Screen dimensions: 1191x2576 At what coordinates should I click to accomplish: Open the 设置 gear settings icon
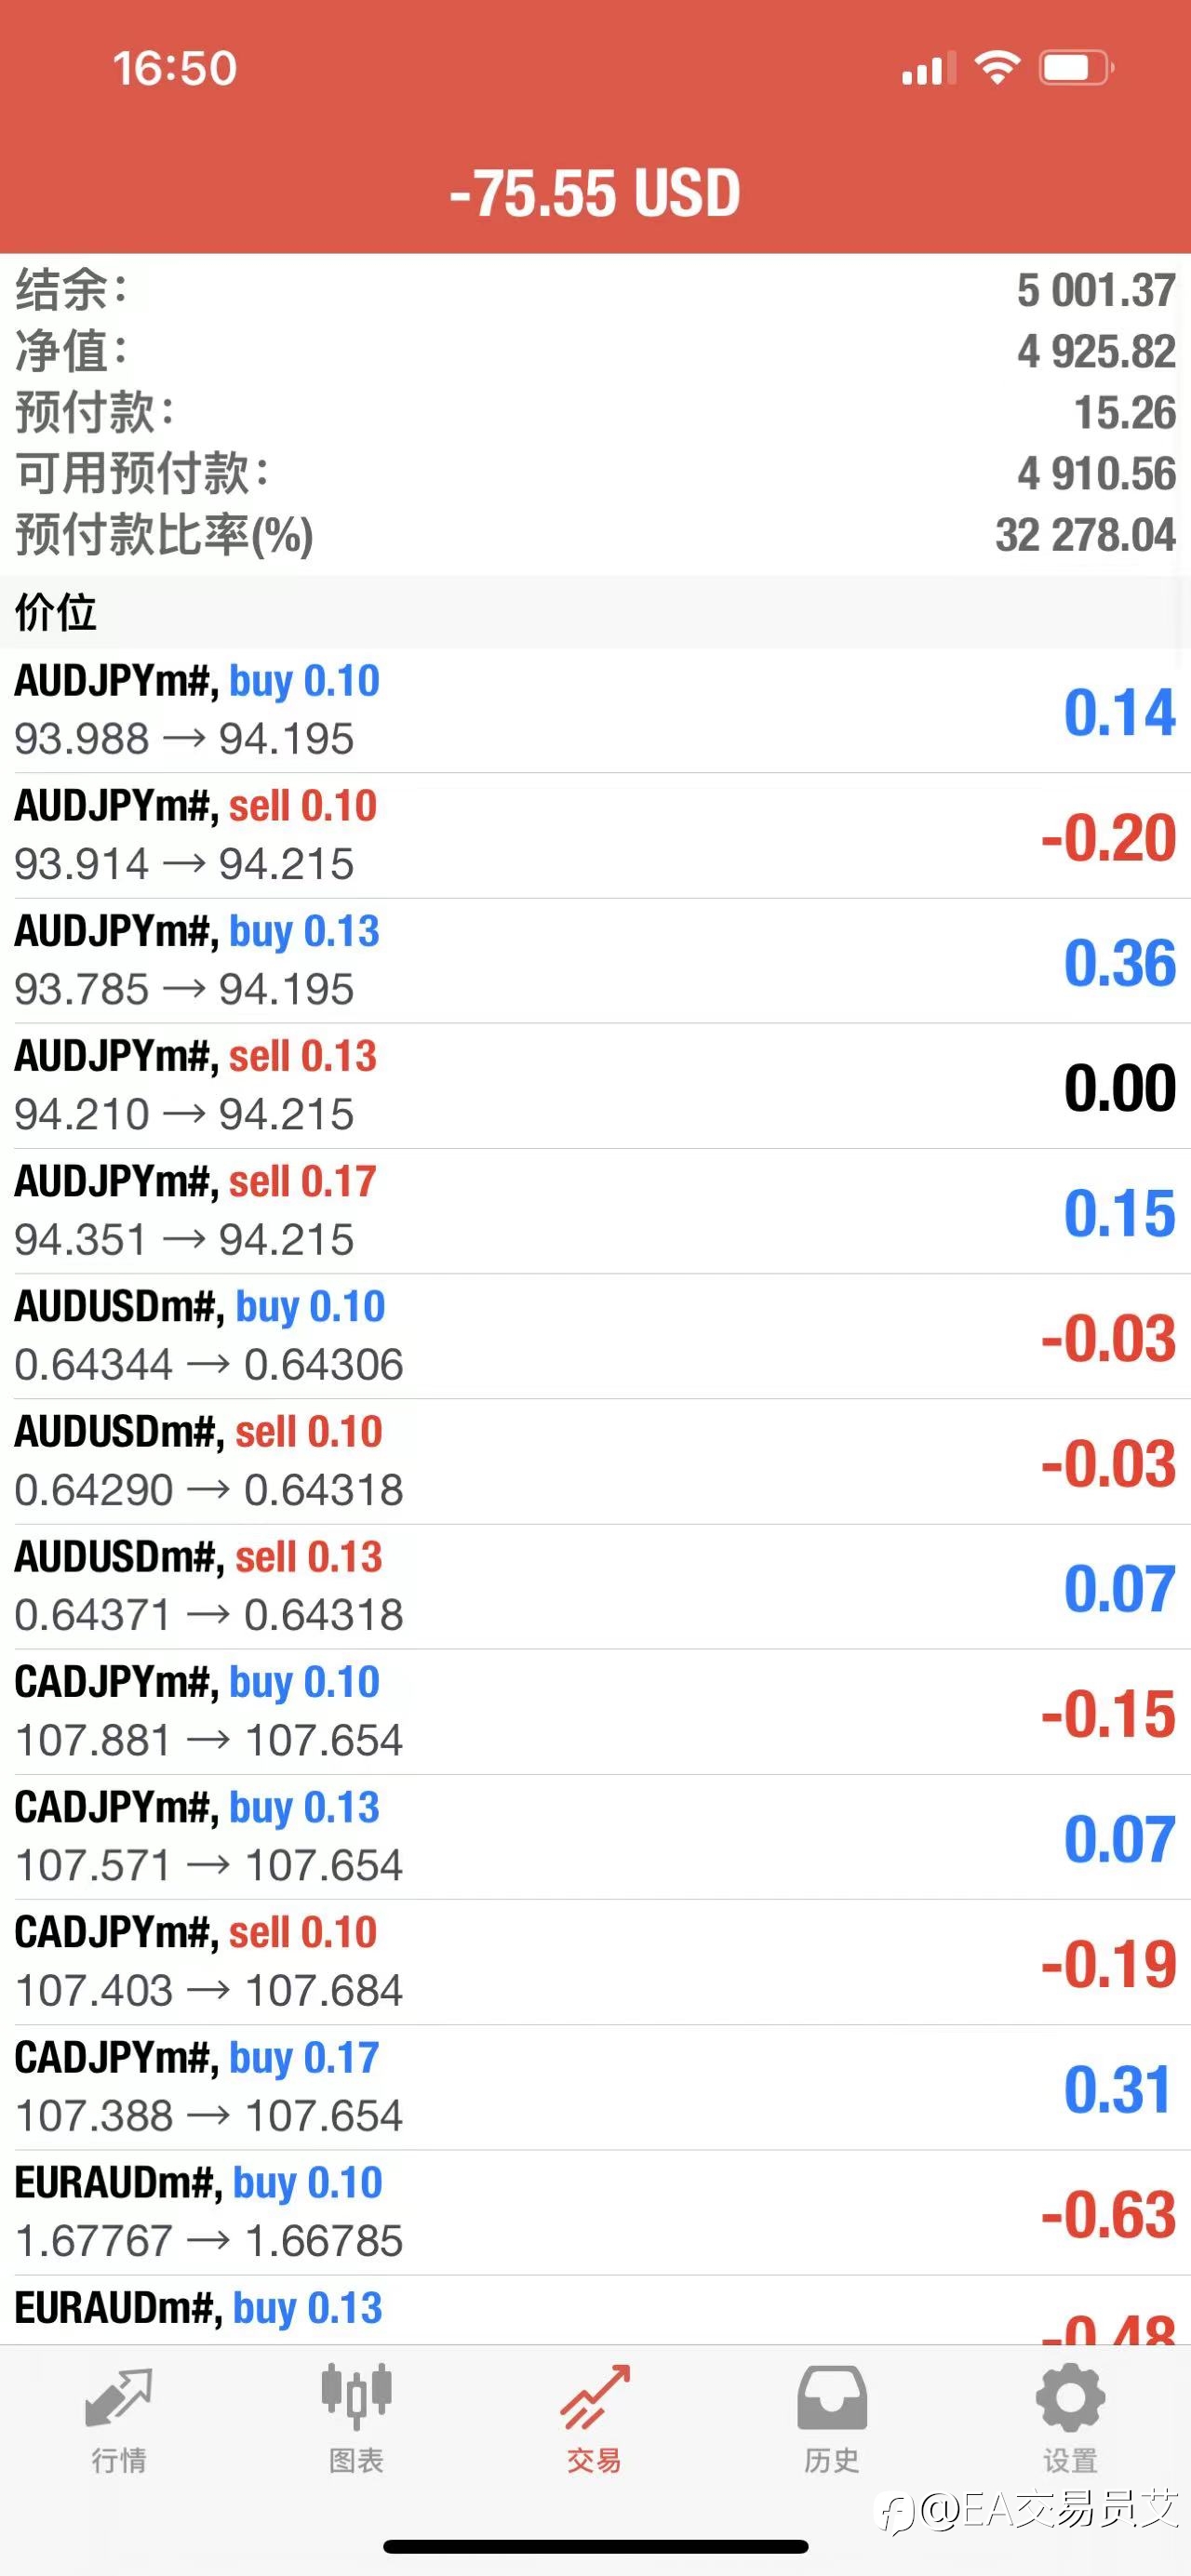pos(1070,2397)
